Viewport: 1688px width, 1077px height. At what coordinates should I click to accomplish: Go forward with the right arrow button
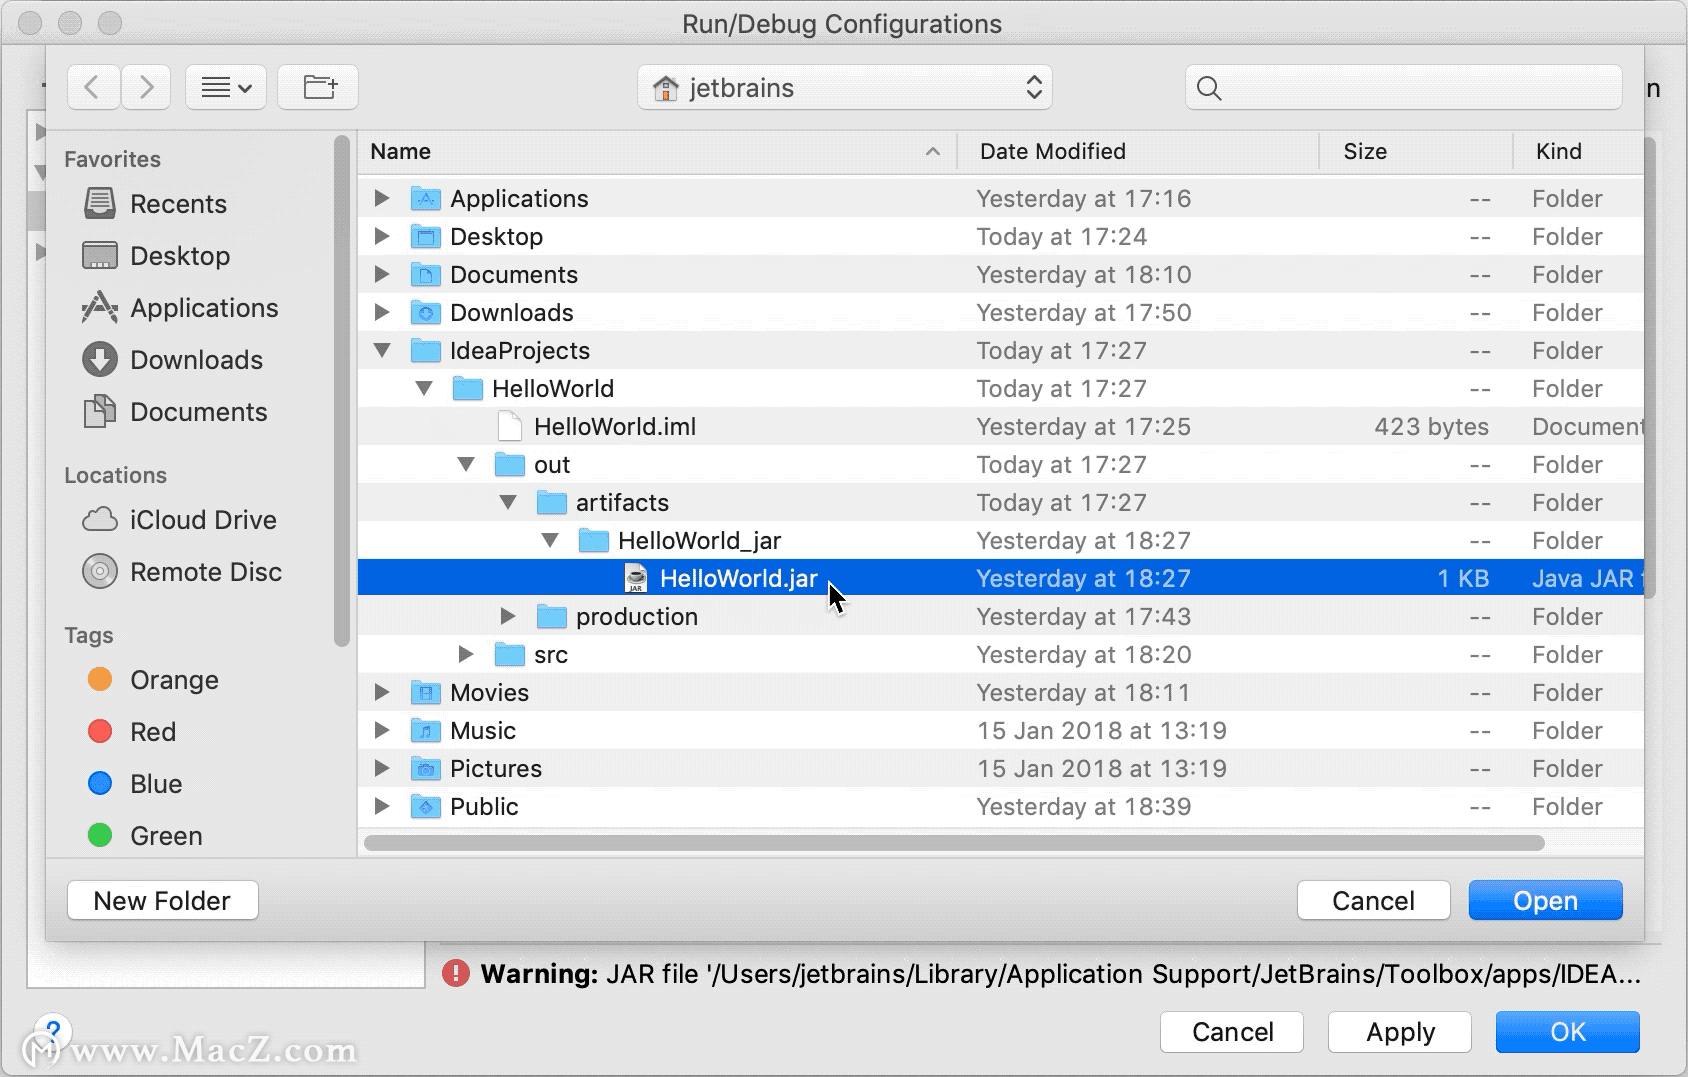[x=146, y=87]
